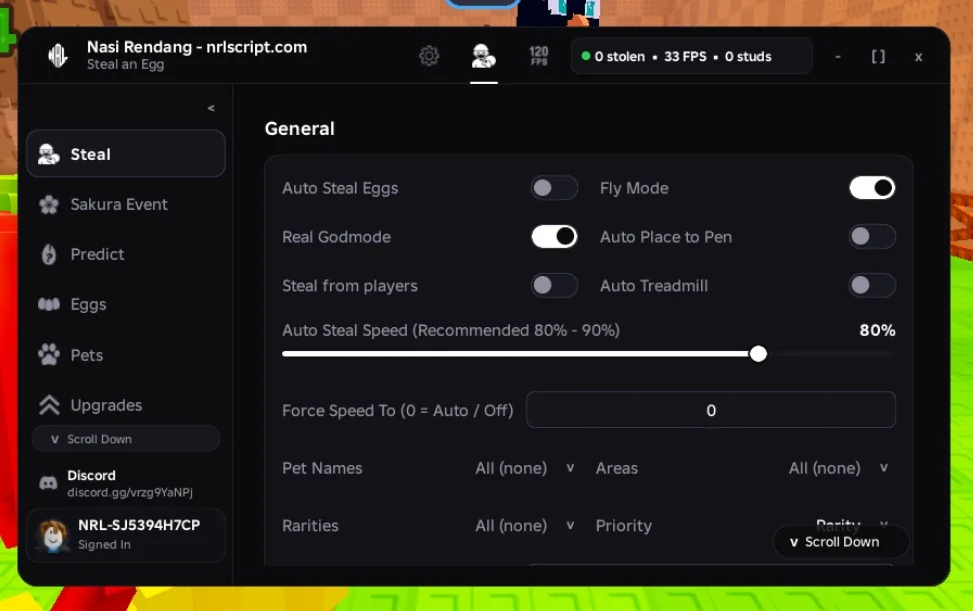The image size is (973, 611).
Task: Click the main panel Scroll Down button
Action: tap(841, 542)
